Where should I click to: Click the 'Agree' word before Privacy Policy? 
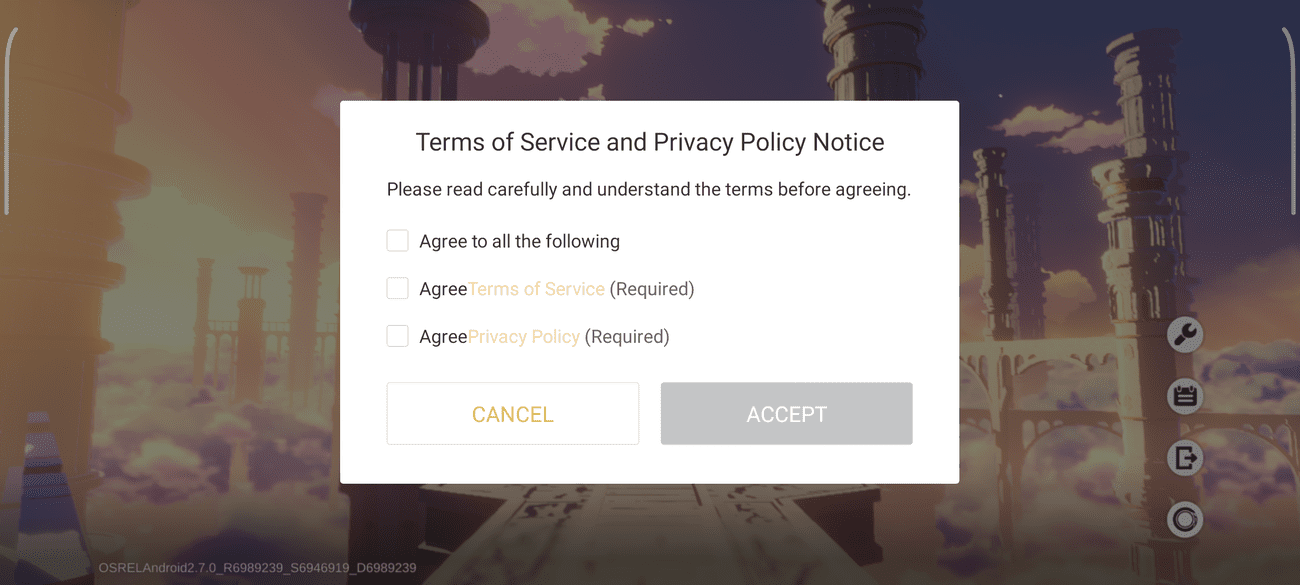[443, 337]
